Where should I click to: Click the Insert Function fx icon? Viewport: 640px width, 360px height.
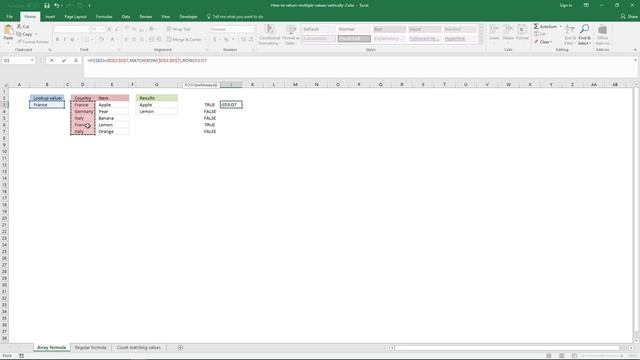[x=76, y=60]
